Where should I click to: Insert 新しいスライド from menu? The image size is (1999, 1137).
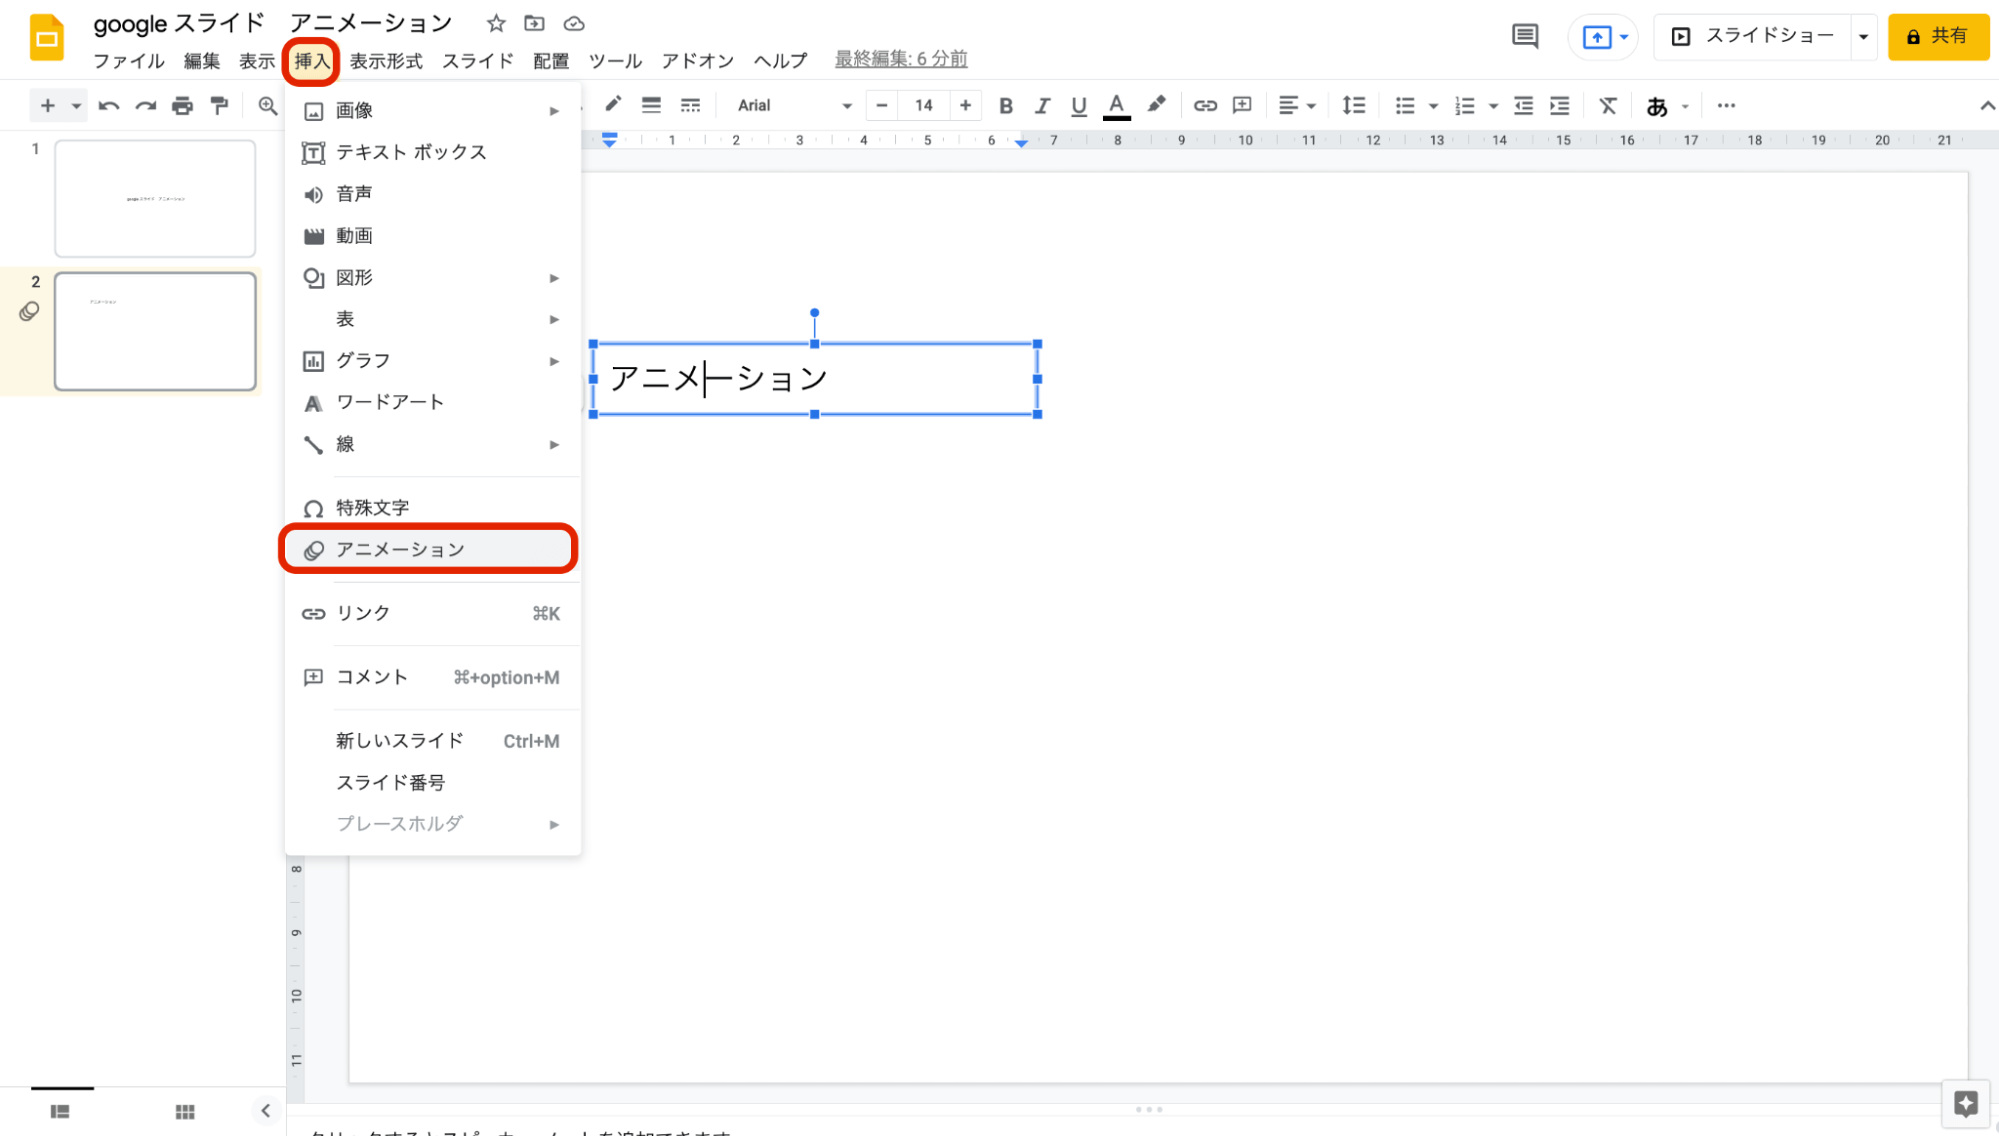[x=432, y=741]
